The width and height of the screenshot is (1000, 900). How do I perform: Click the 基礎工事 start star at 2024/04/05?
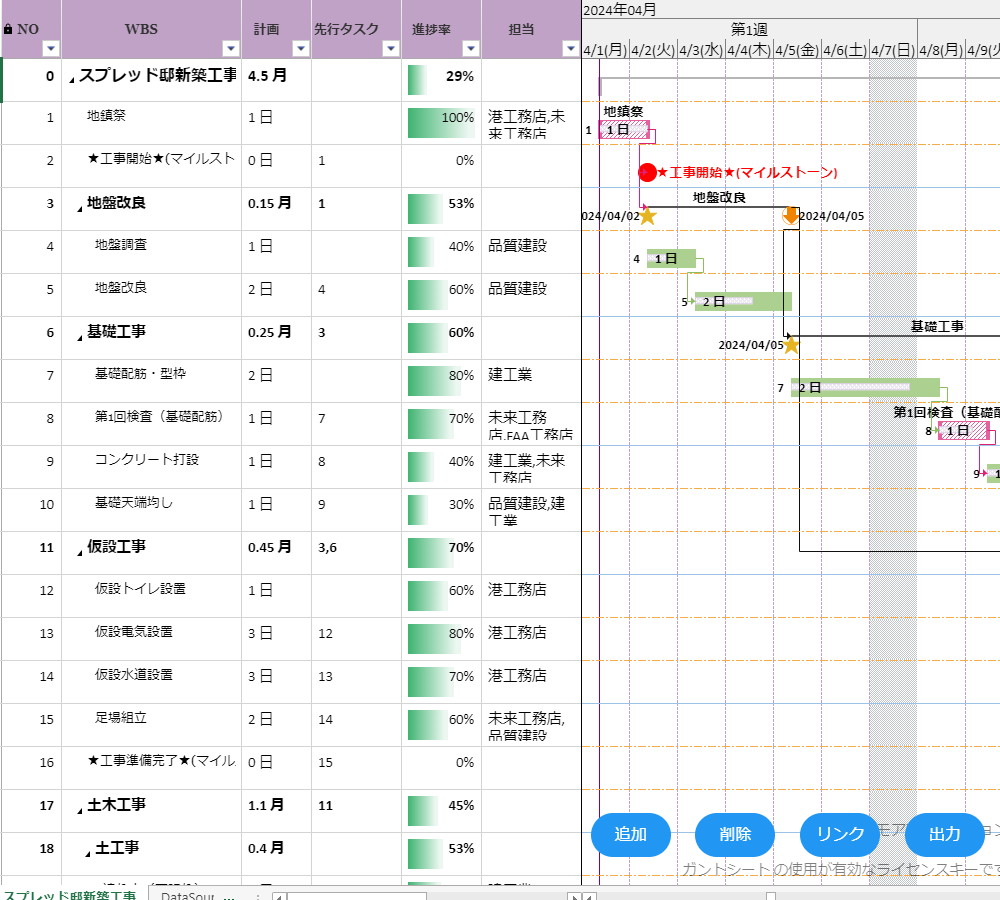pyautogui.click(x=791, y=345)
